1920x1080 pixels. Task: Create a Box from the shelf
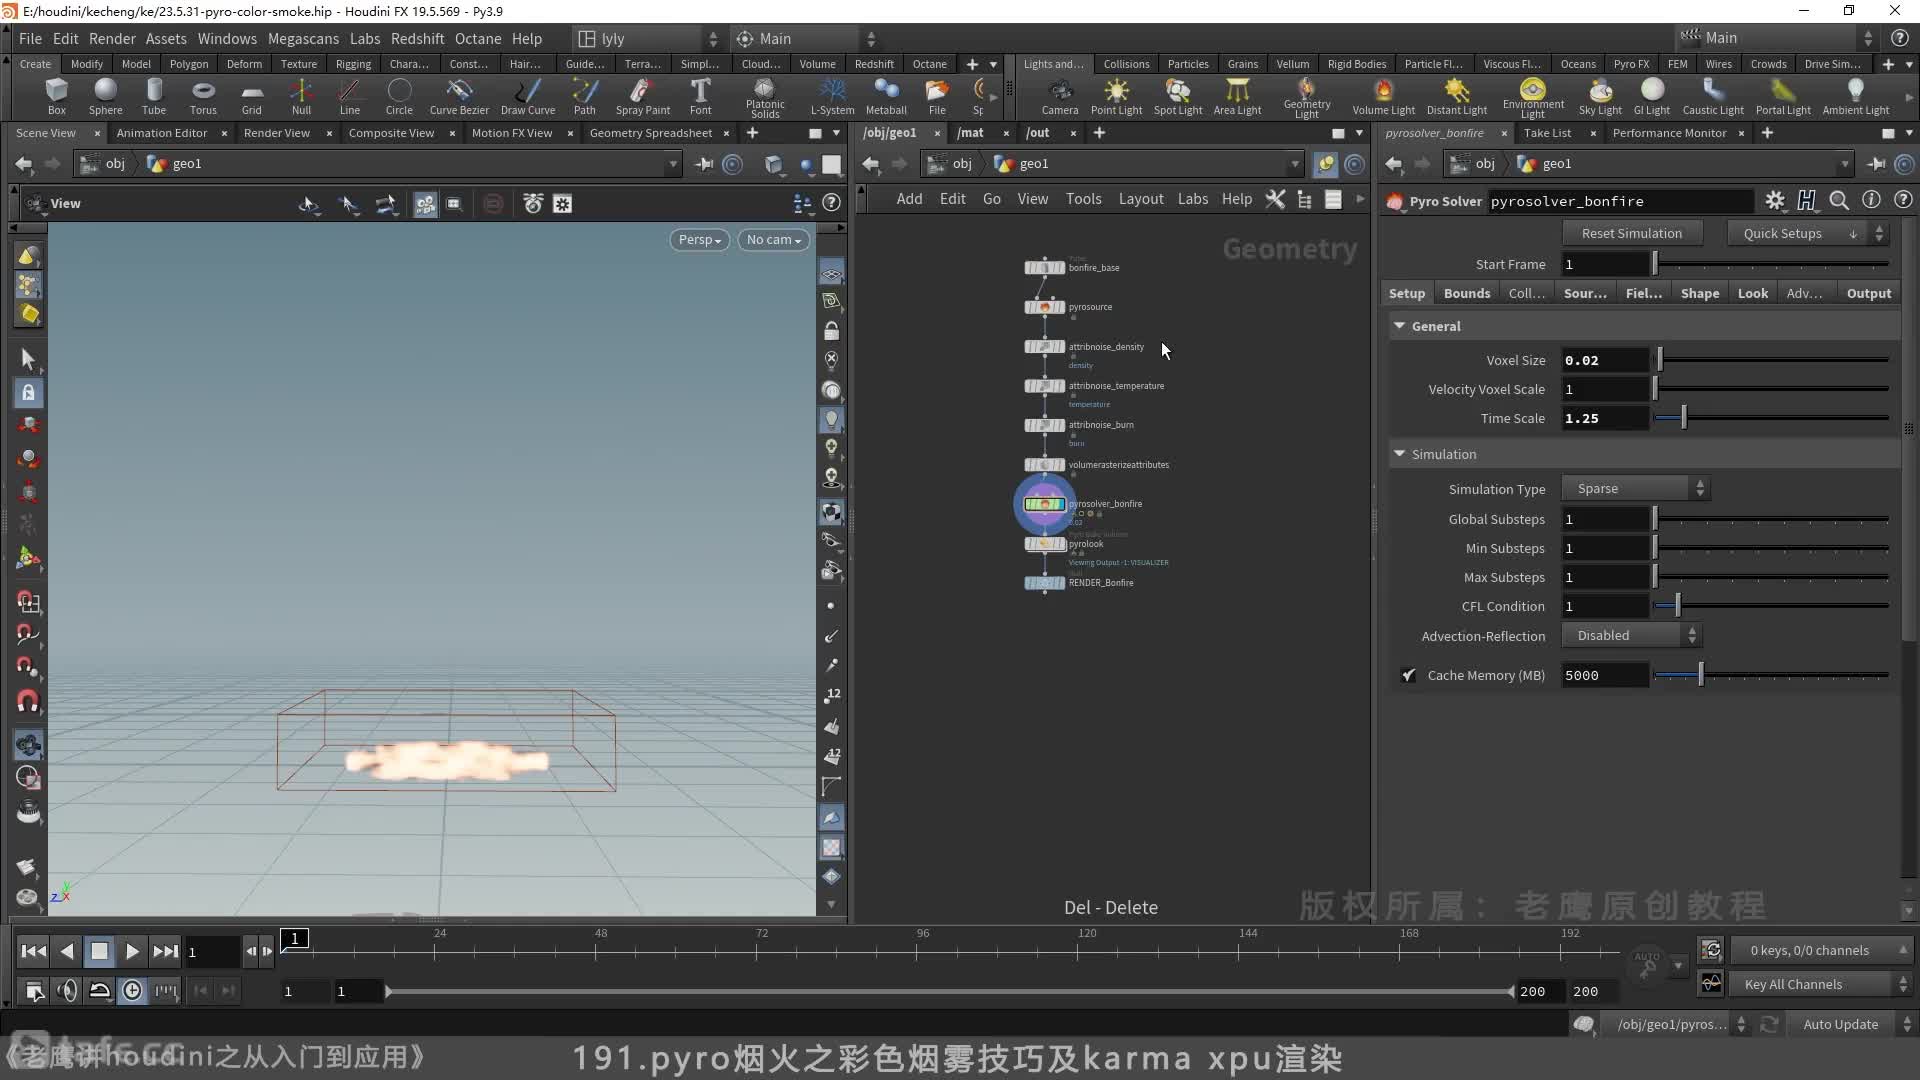57,97
